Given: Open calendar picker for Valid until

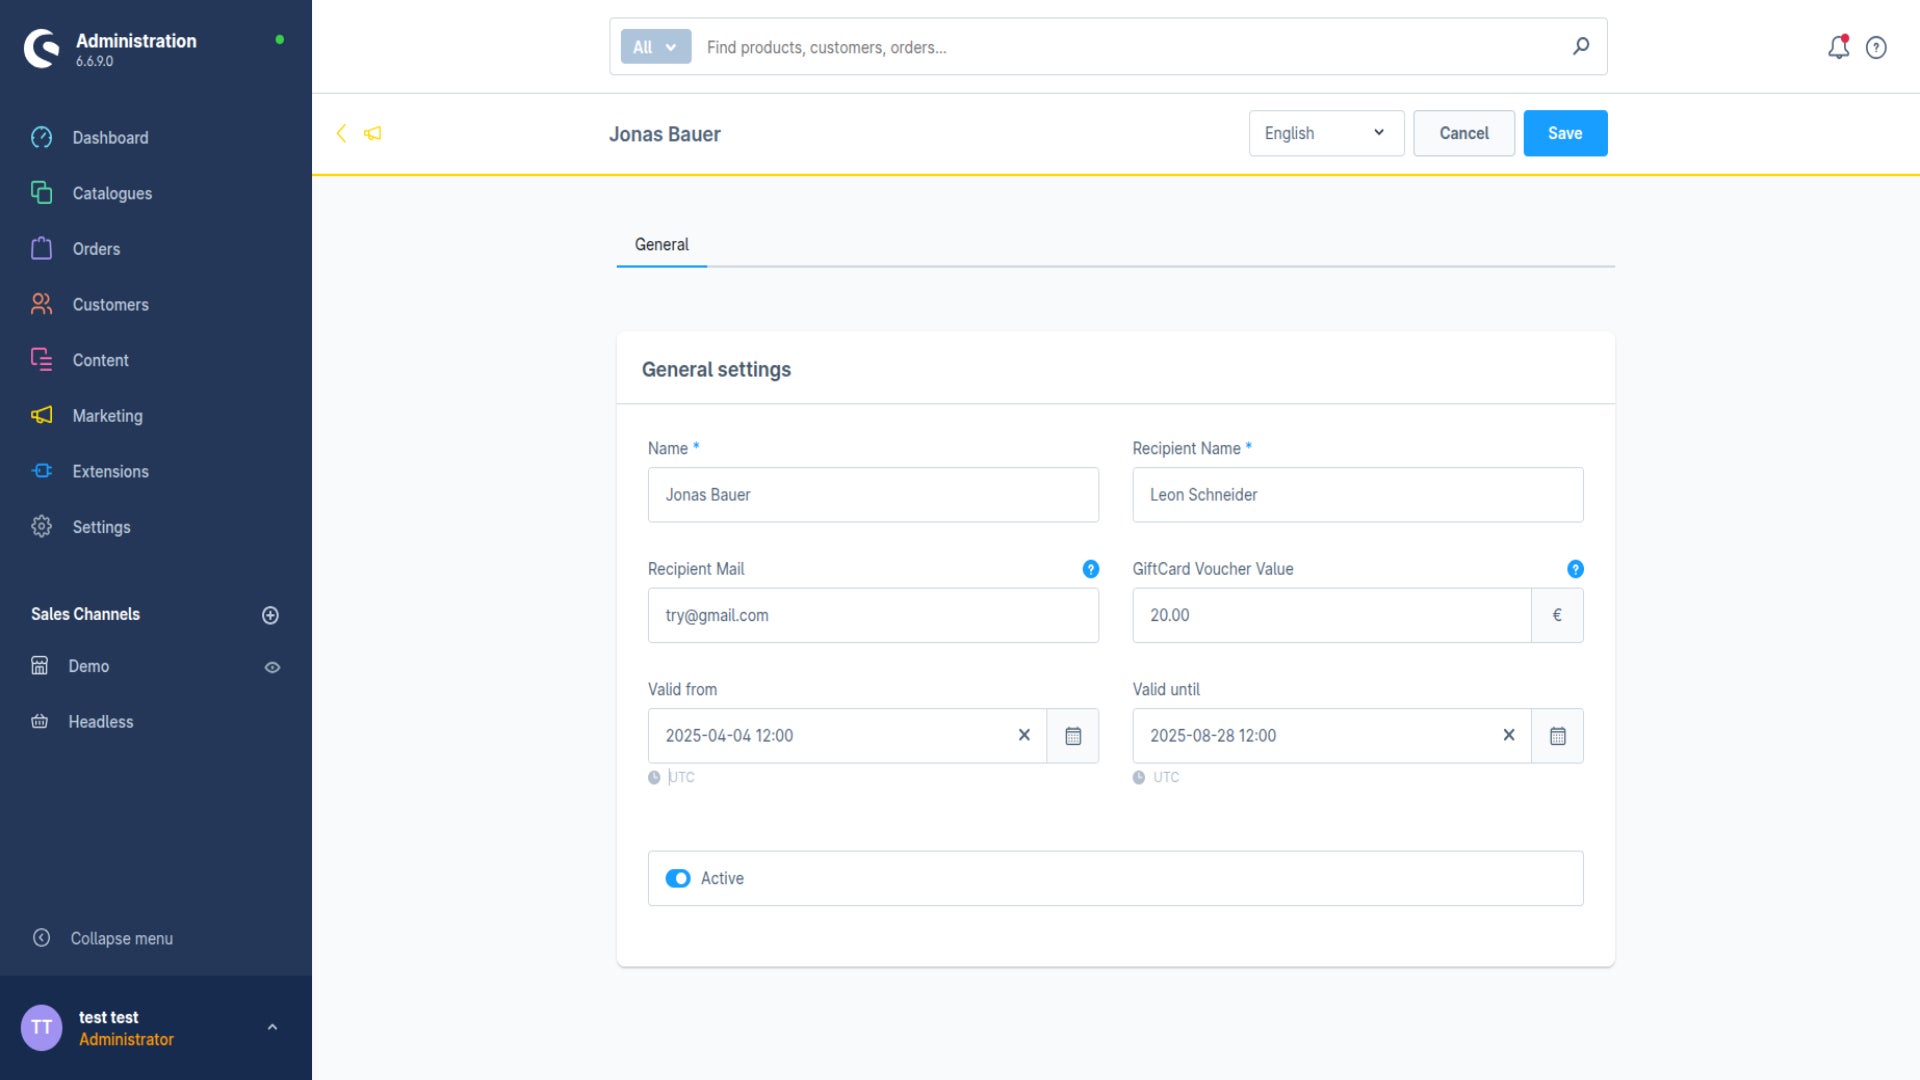Looking at the screenshot, I should pyautogui.click(x=1557, y=736).
